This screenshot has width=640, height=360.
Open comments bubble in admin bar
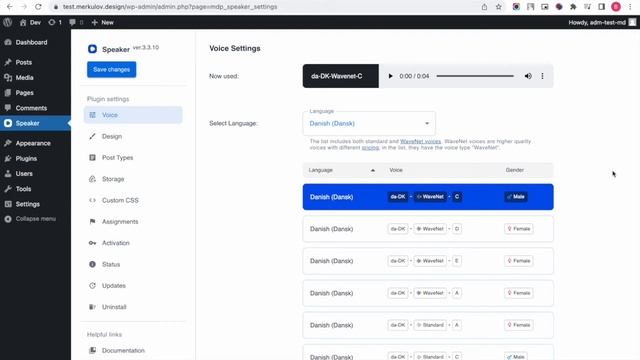(76, 22)
